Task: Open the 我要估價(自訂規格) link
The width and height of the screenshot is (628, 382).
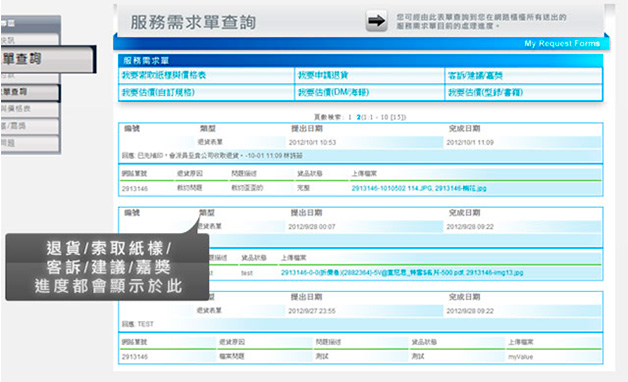Action: point(158,92)
